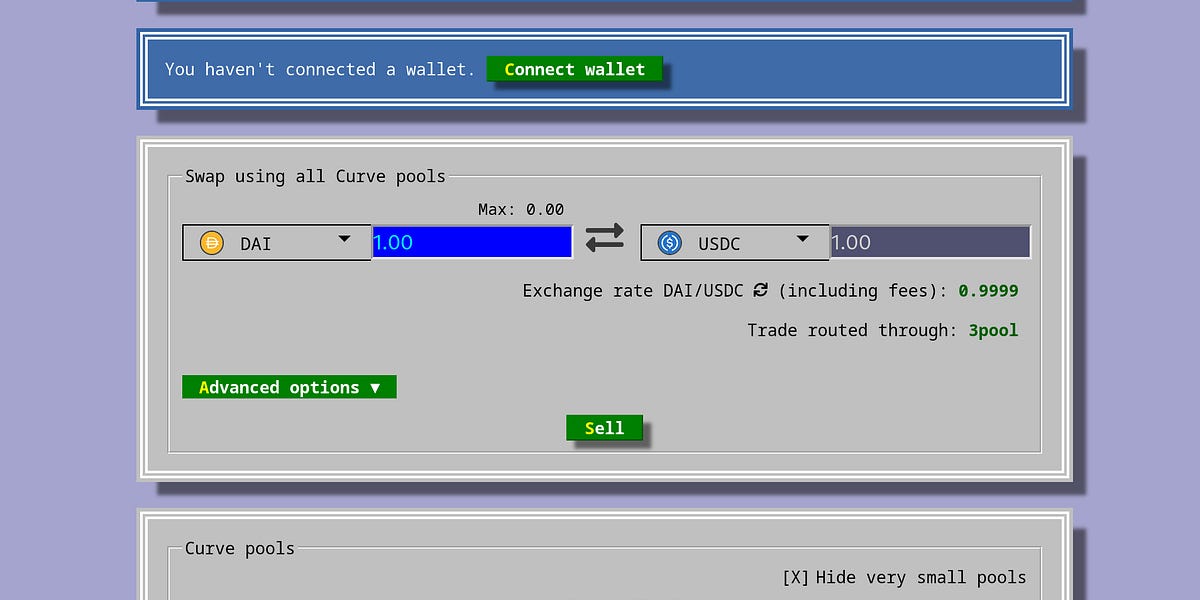Open the 3pool trade route link
The width and height of the screenshot is (1200, 600).
click(992, 330)
